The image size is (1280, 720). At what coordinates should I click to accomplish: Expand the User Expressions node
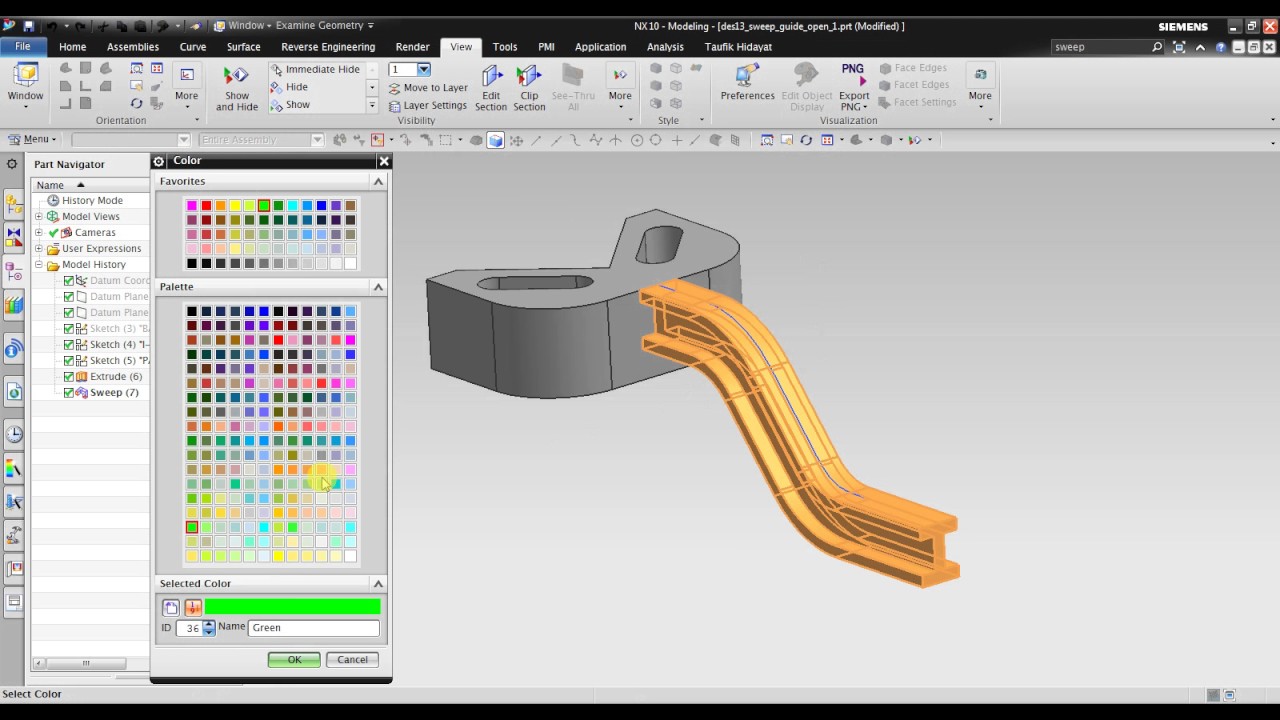click(39, 249)
